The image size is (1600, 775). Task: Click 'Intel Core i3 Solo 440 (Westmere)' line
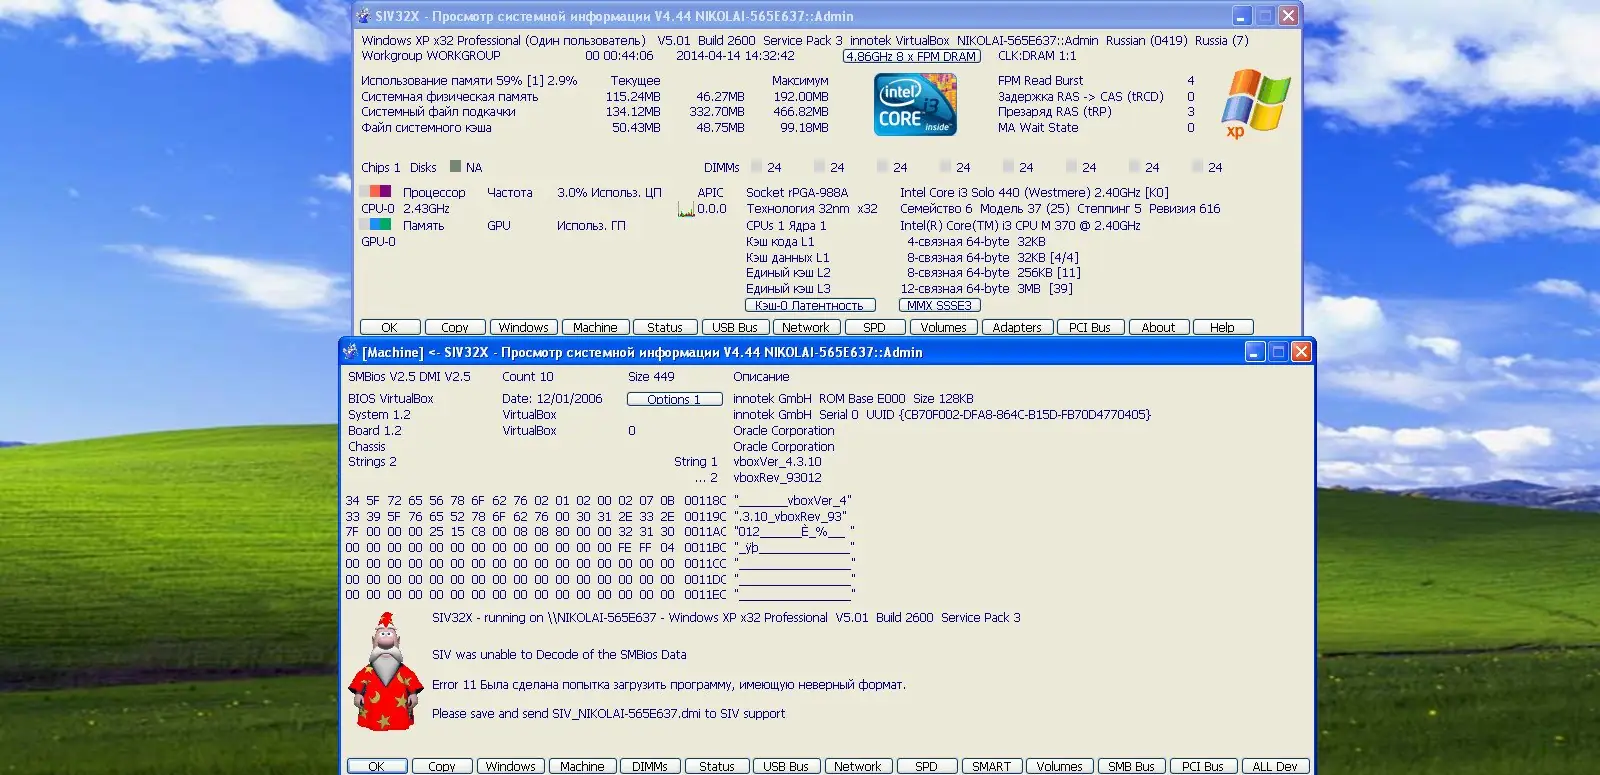pos(1034,193)
